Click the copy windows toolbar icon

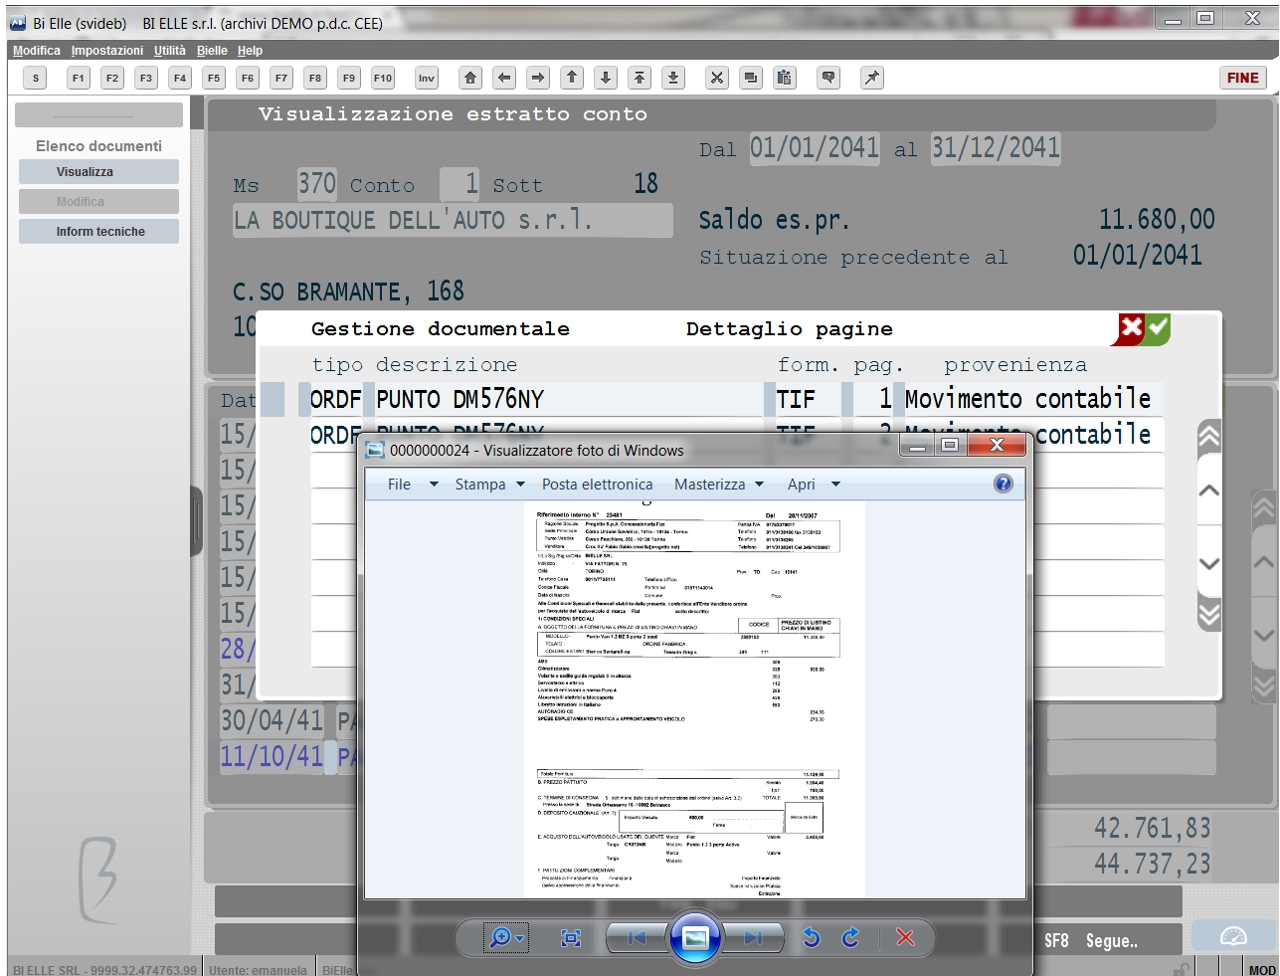pyautogui.click(x=751, y=78)
